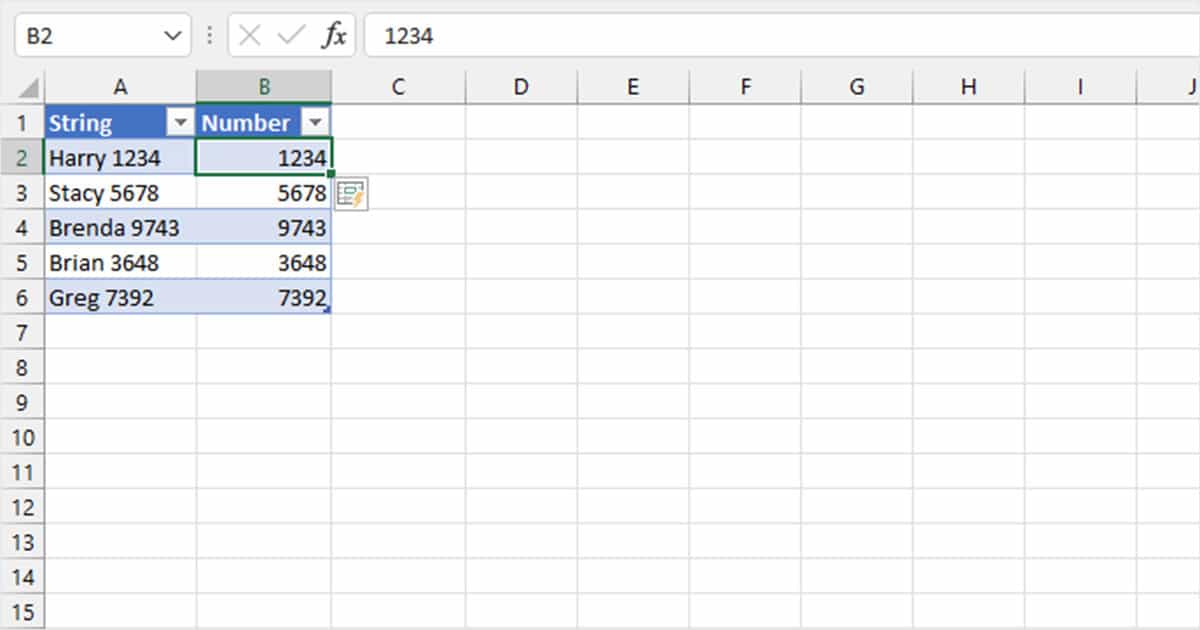Select the String header cell

pyautogui.click(x=100, y=122)
